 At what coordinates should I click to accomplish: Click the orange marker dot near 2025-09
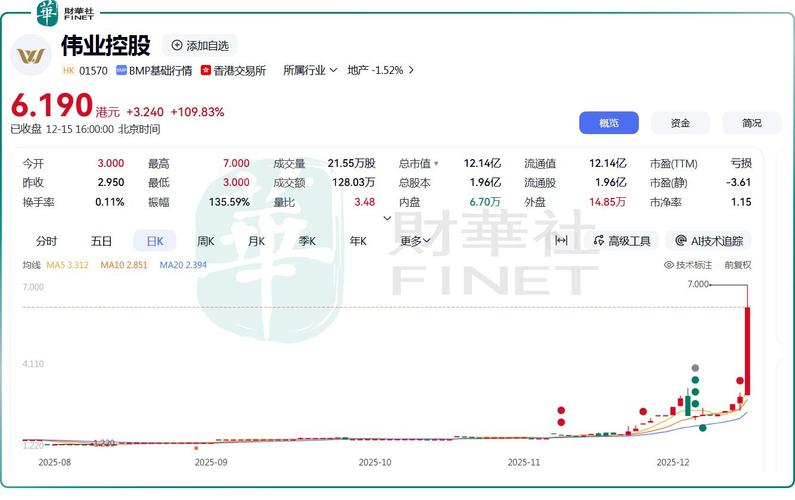196,448
